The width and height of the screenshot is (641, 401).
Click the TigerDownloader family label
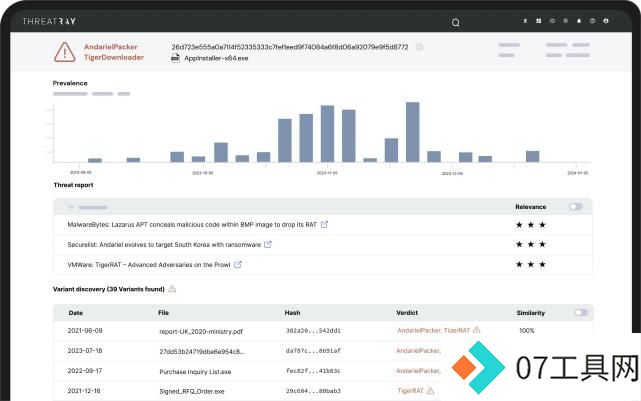tap(114, 57)
